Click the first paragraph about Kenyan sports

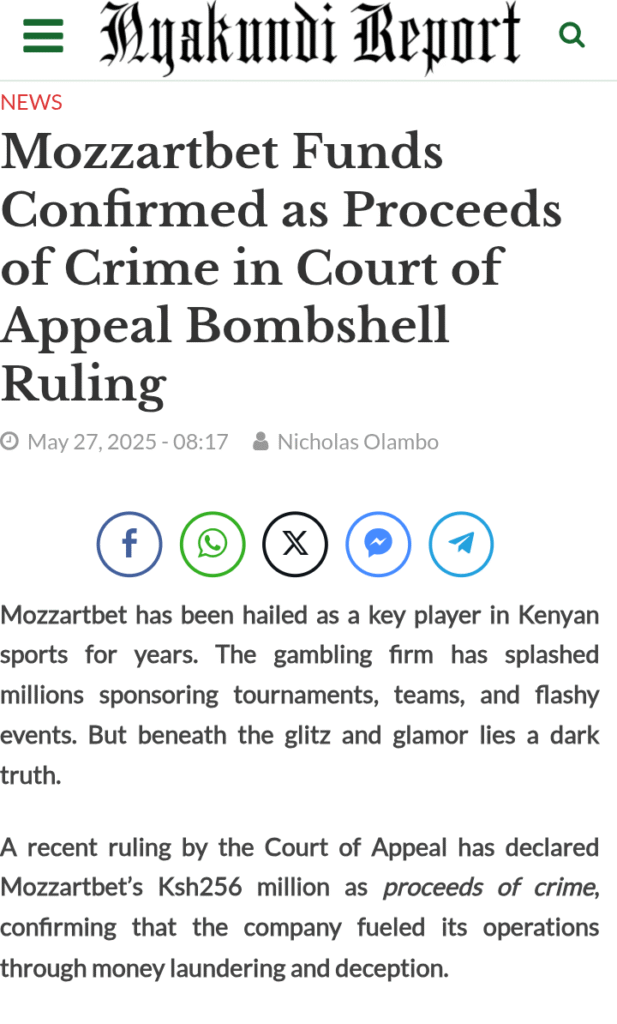point(300,695)
